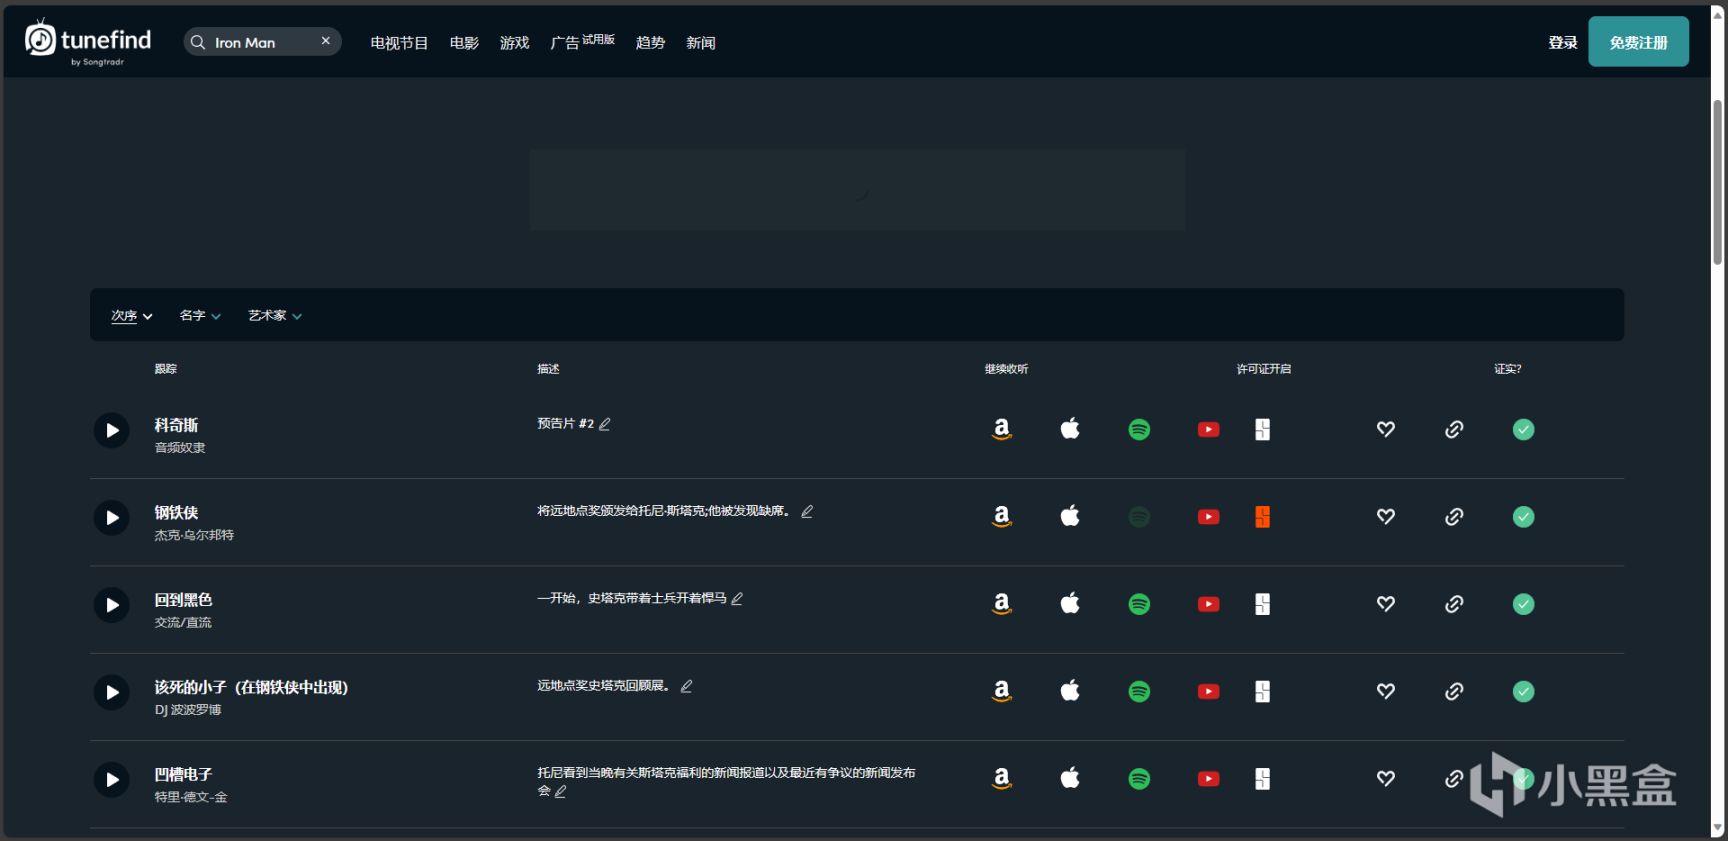
Task: Open the 趋势 menu item
Action: pyautogui.click(x=650, y=43)
